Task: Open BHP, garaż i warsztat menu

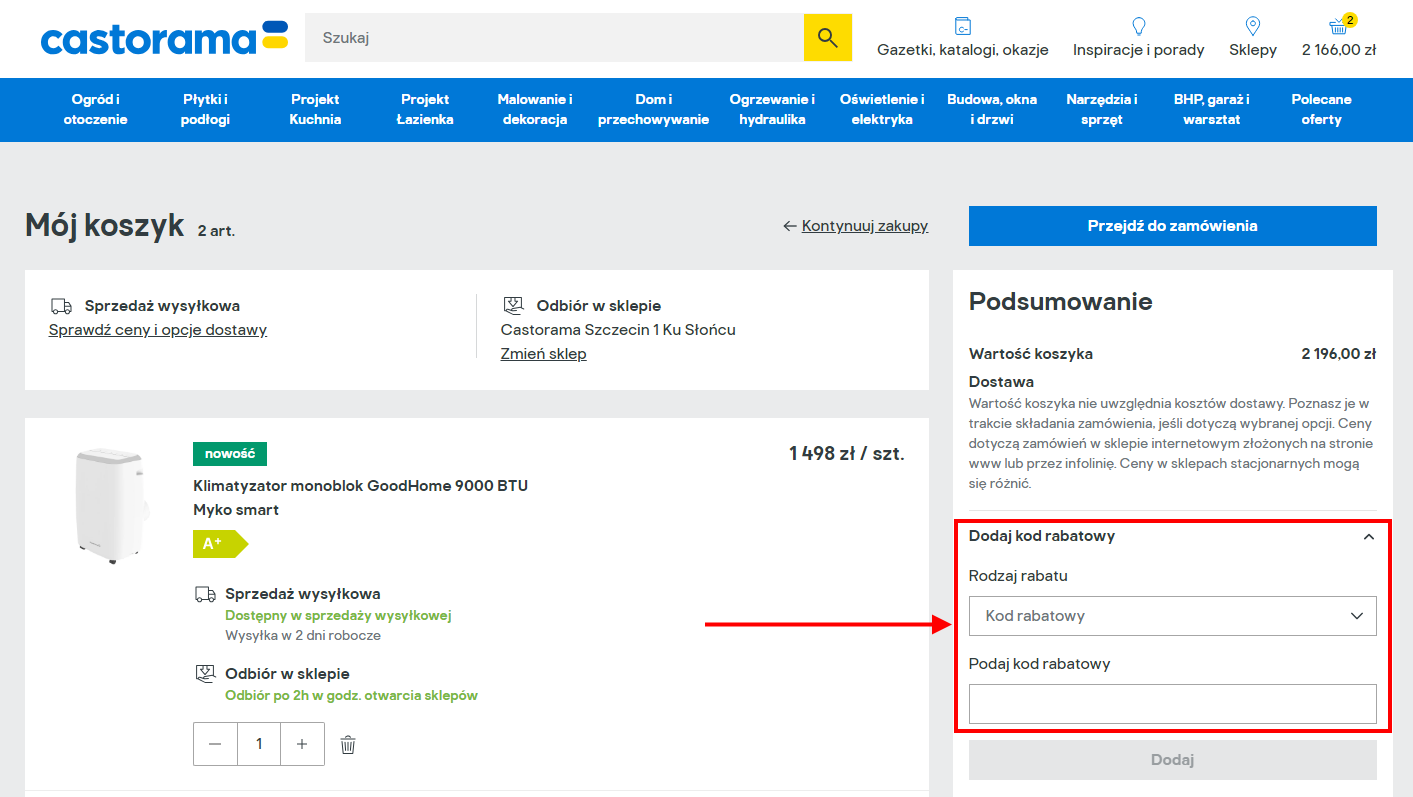Action: (x=1212, y=110)
